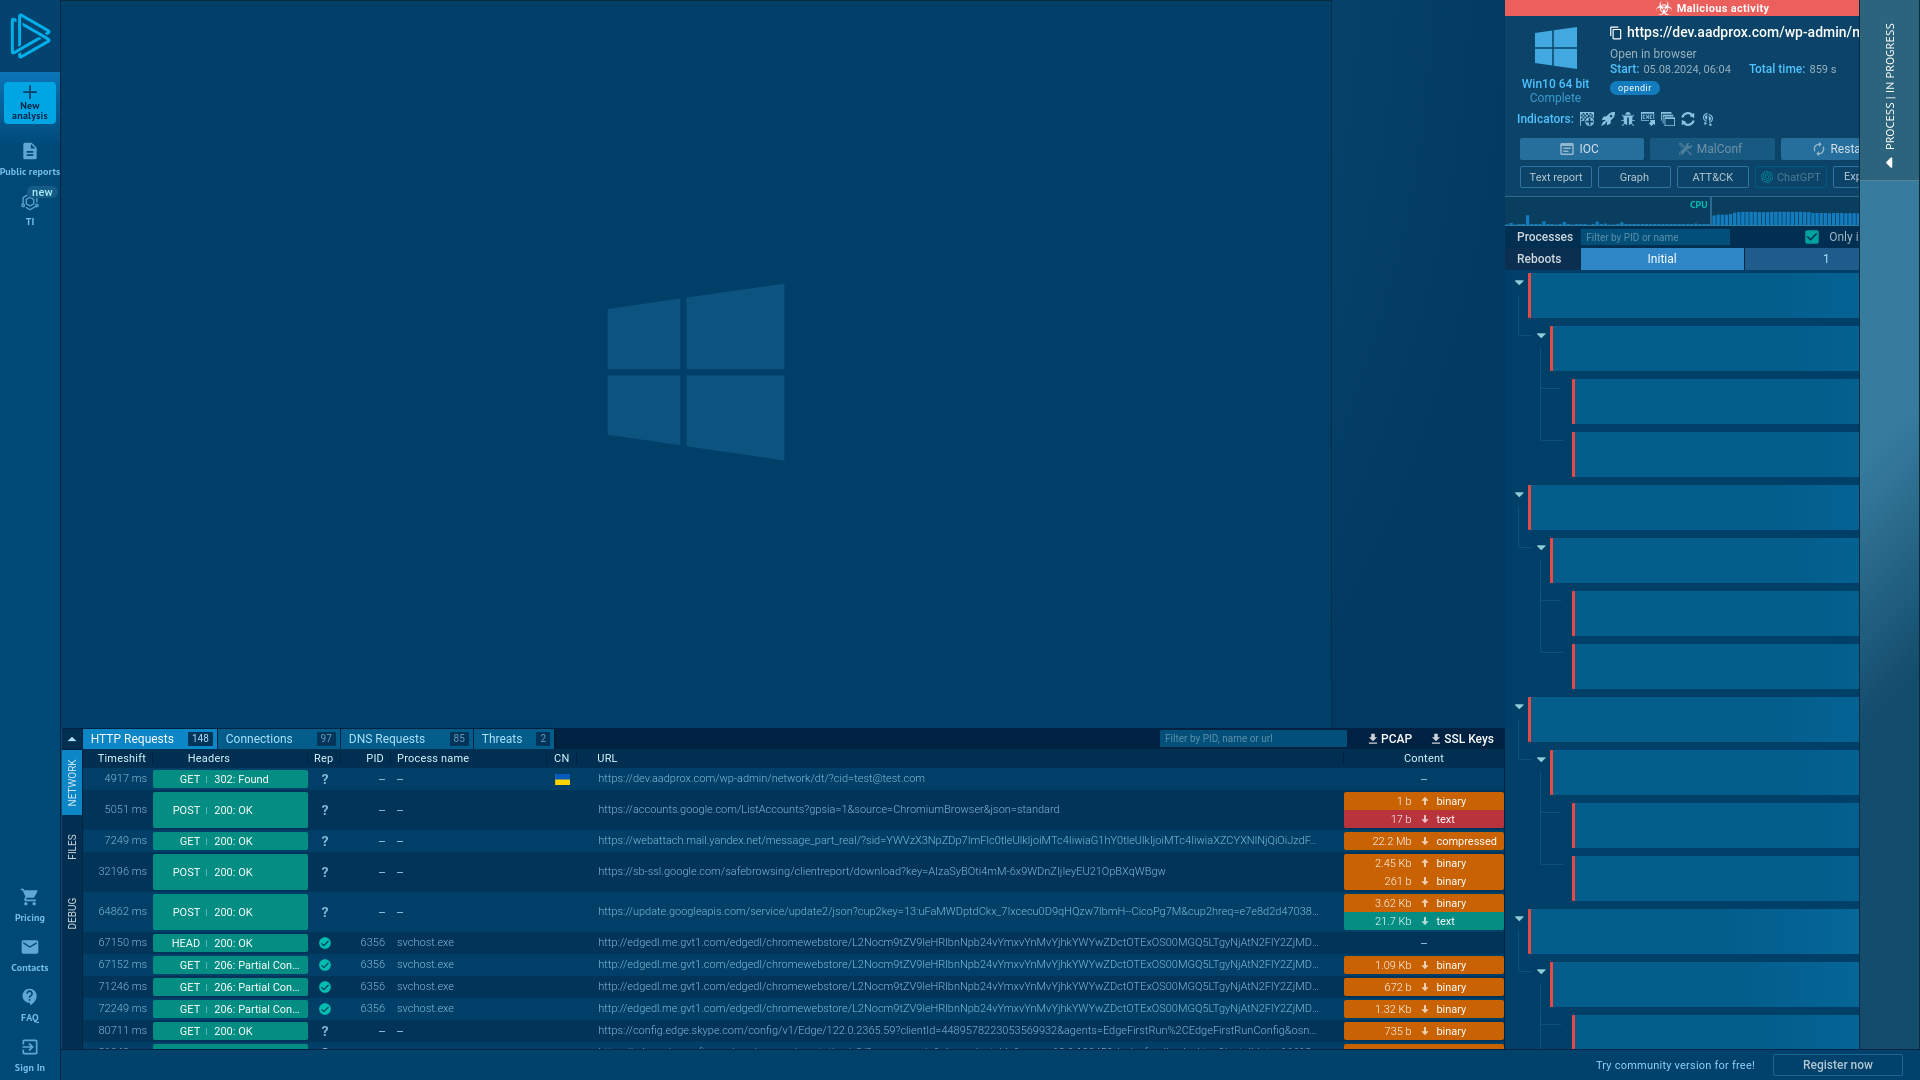Select the DEBUG vertical tab

click(72, 913)
